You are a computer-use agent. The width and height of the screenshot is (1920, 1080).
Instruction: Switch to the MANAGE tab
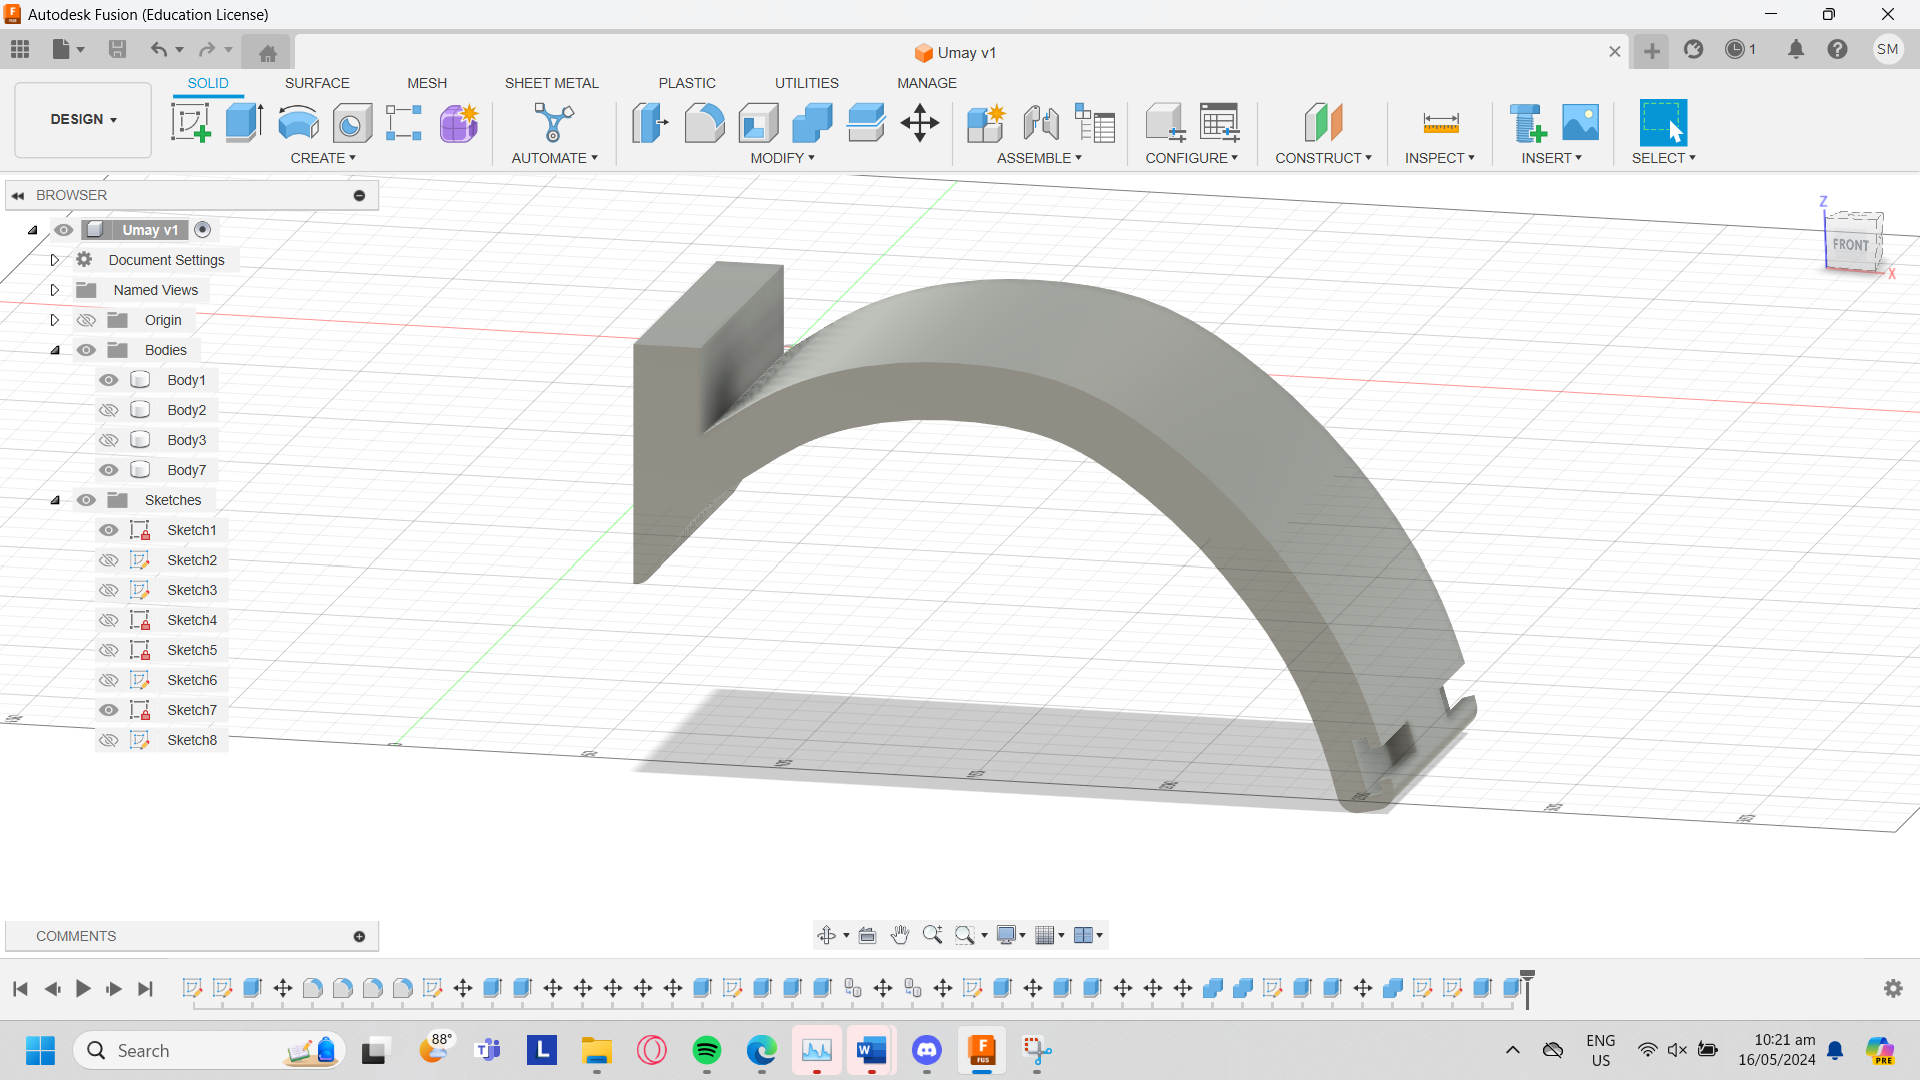[927, 83]
